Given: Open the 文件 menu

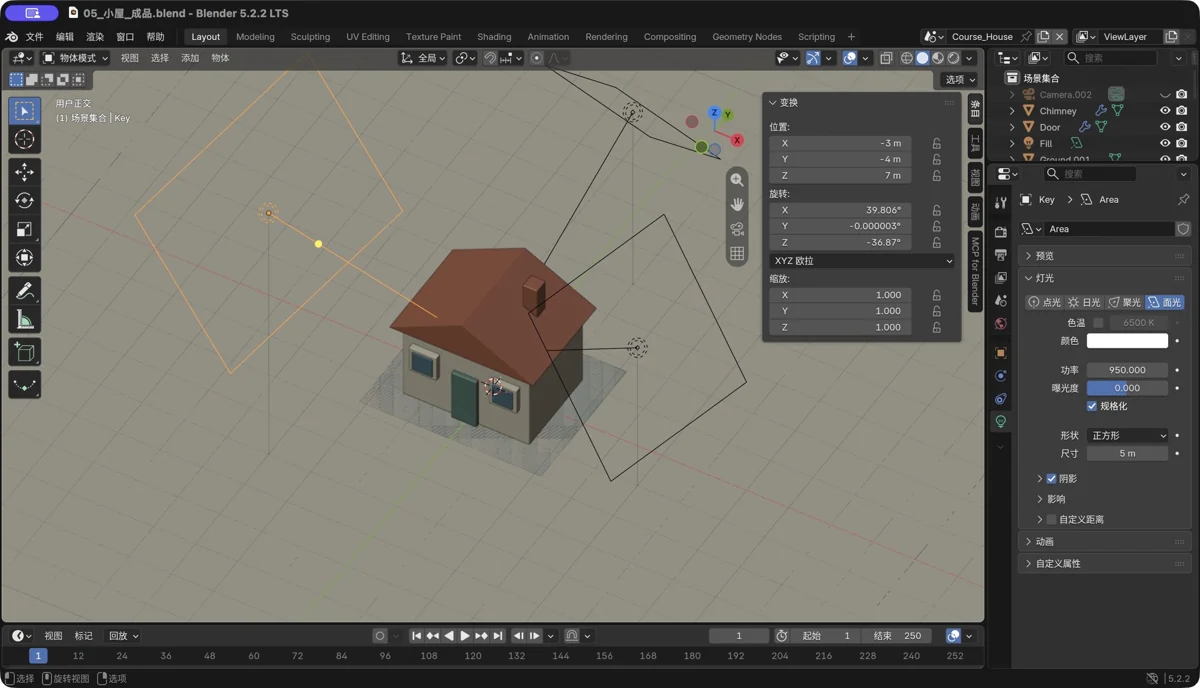Looking at the screenshot, I should (34, 37).
